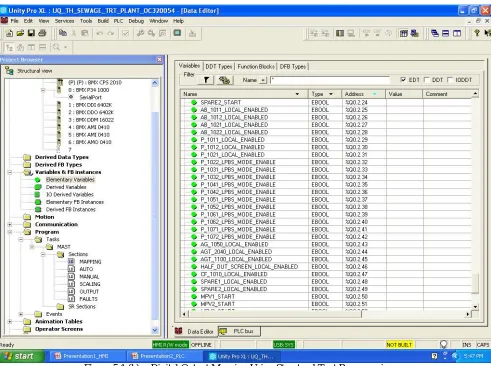Click the icon right of the funnel filter
Image resolution: width=491 pixels, height=366 pixels.
(225, 80)
